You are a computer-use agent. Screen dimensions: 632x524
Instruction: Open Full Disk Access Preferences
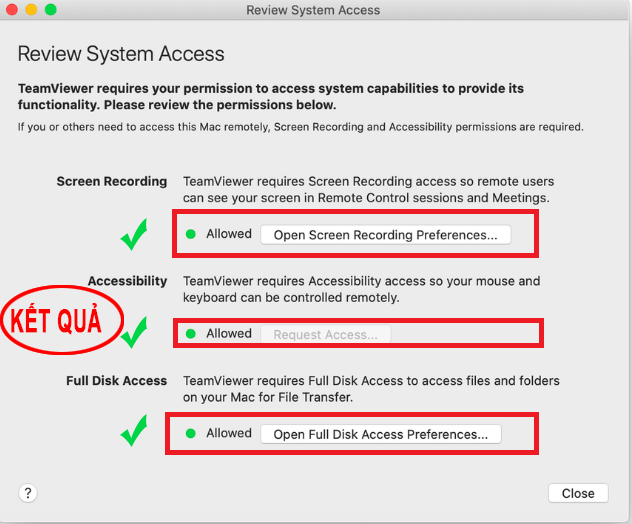pos(380,434)
